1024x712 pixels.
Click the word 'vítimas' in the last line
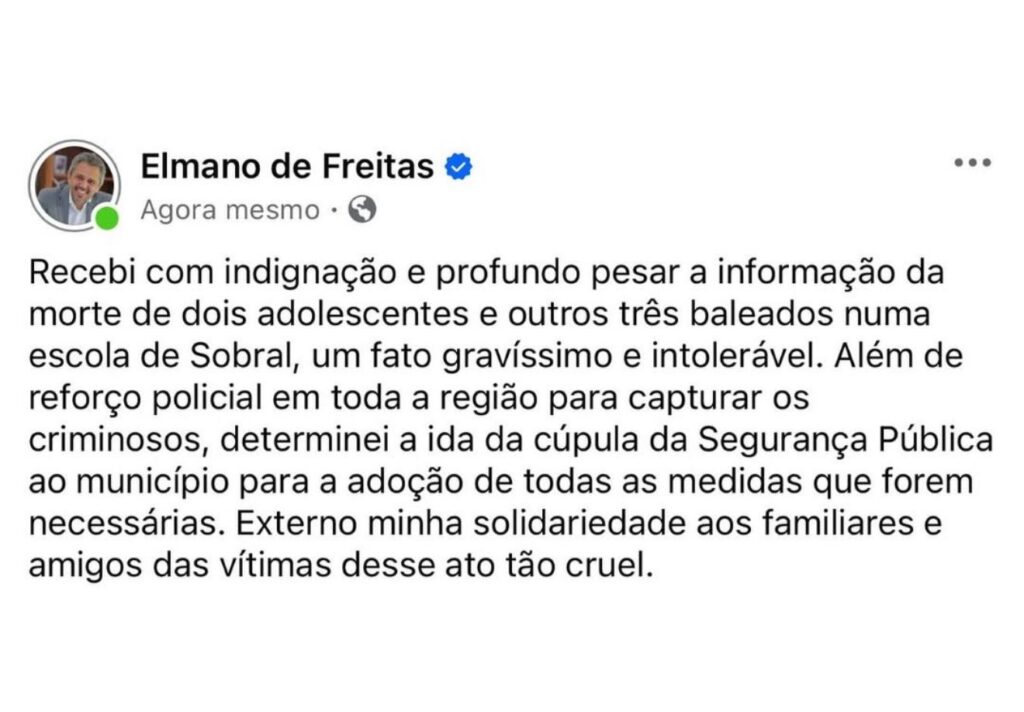pos(275,566)
